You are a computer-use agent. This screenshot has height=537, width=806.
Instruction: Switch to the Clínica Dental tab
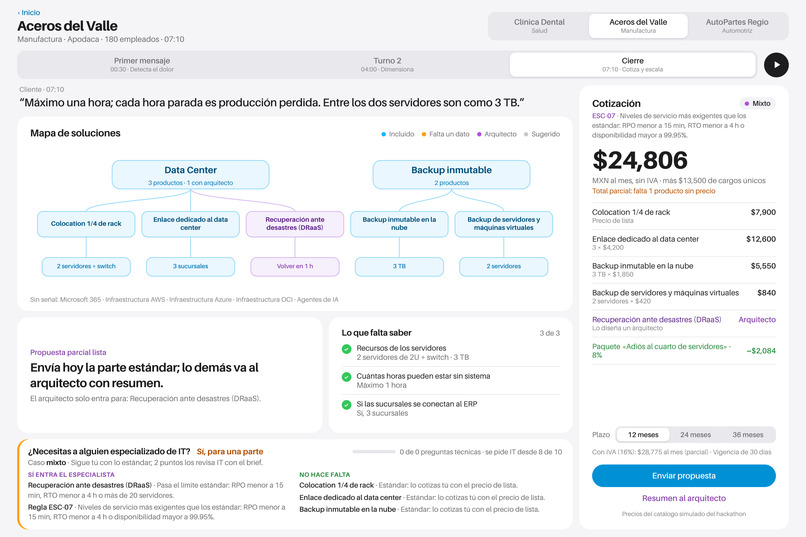[539, 26]
